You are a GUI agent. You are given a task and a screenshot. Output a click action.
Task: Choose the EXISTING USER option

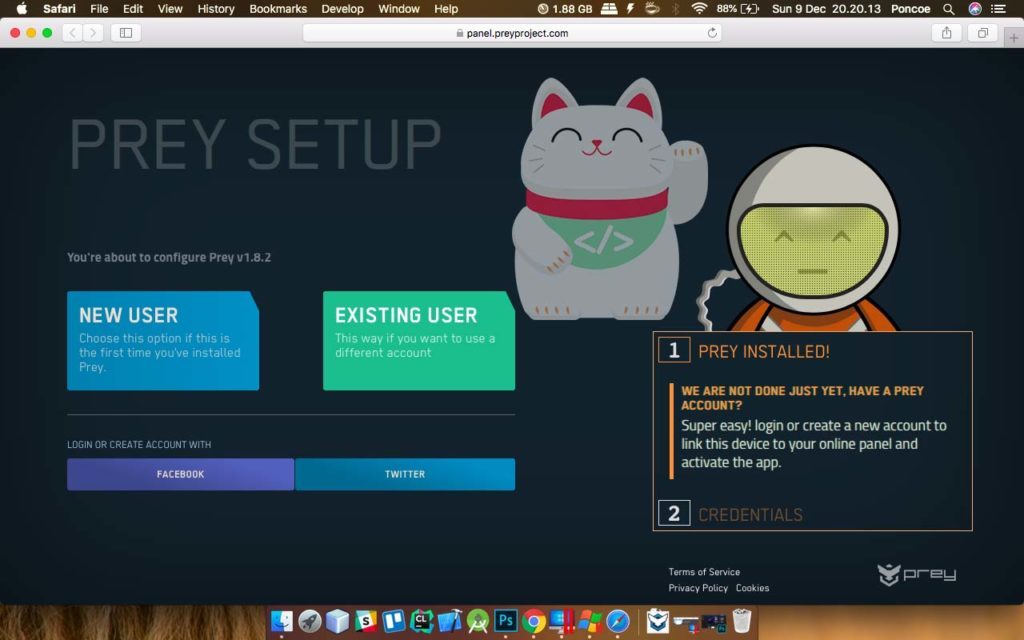[419, 340]
